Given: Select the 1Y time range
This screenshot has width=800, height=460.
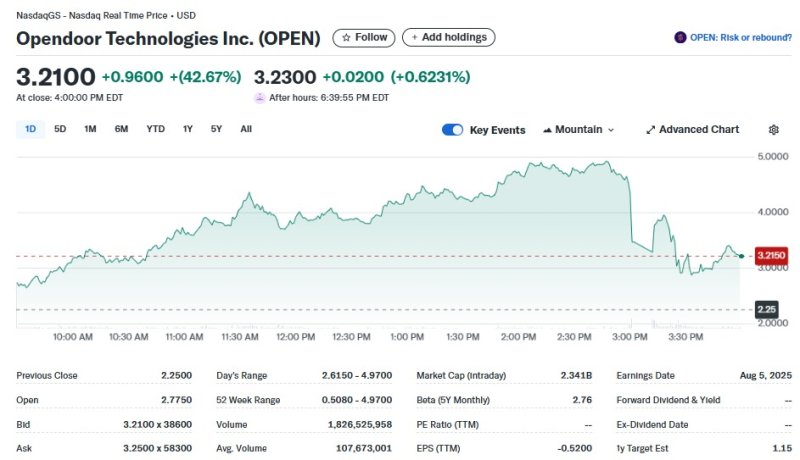Looking at the screenshot, I should pos(187,129).
